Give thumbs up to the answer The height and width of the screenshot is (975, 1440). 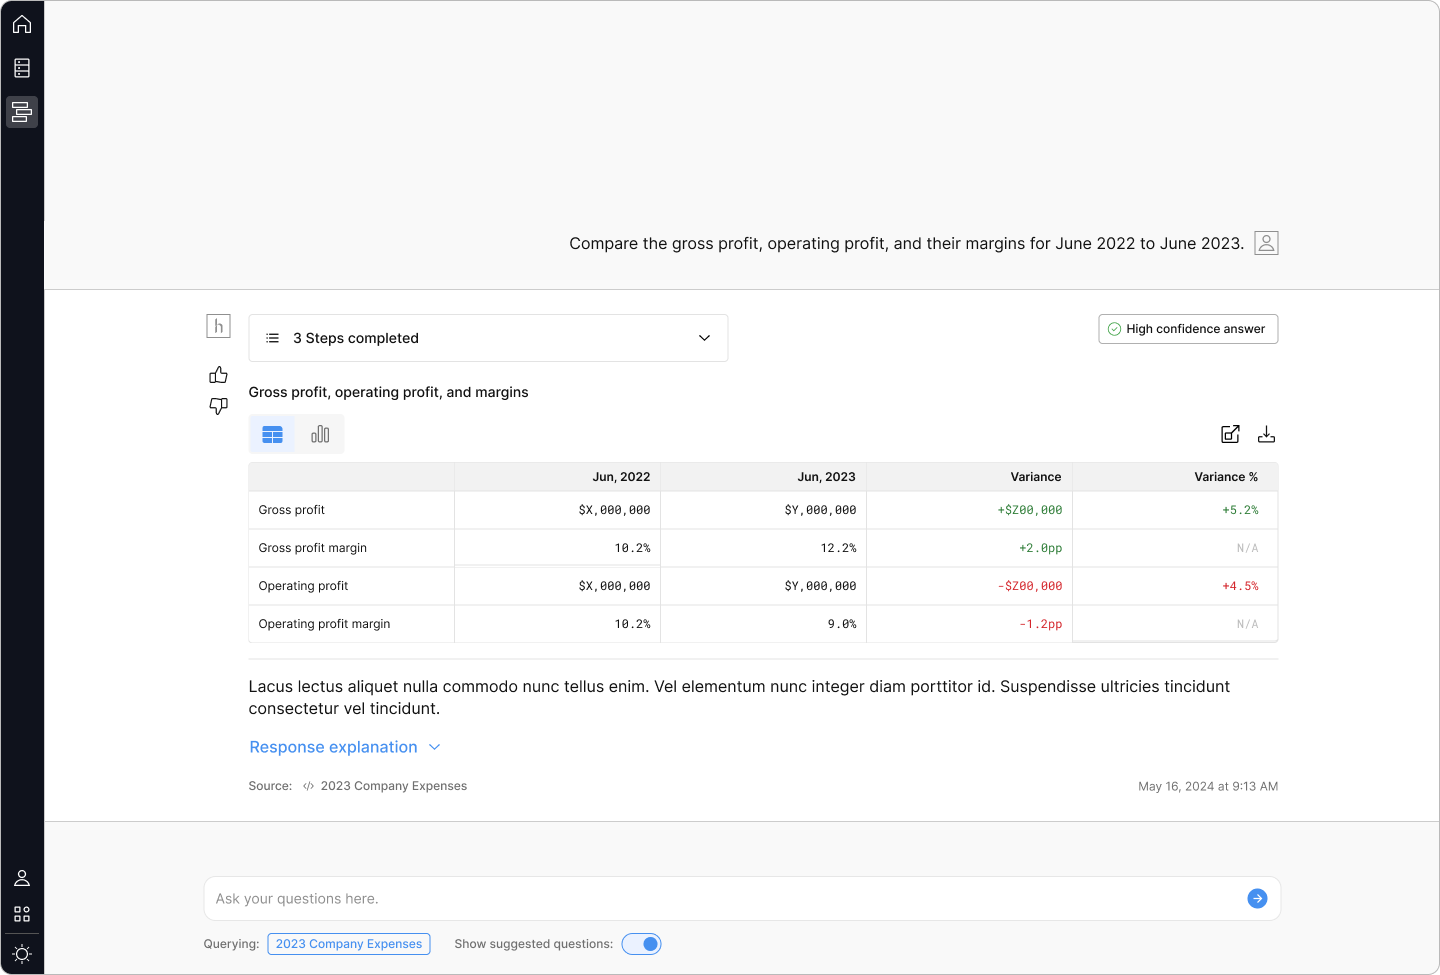pyautogui.click(x=218, y=375)
